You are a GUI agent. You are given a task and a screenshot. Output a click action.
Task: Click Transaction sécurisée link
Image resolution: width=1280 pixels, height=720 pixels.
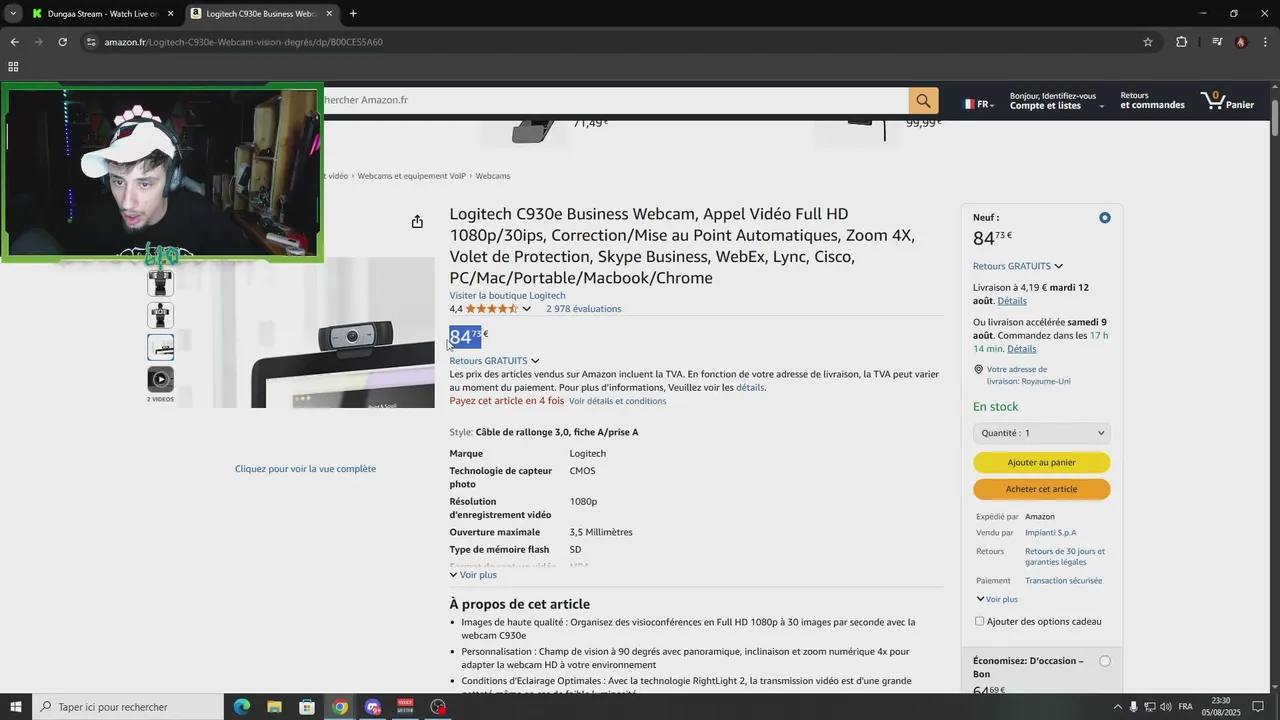[1063, 581]
